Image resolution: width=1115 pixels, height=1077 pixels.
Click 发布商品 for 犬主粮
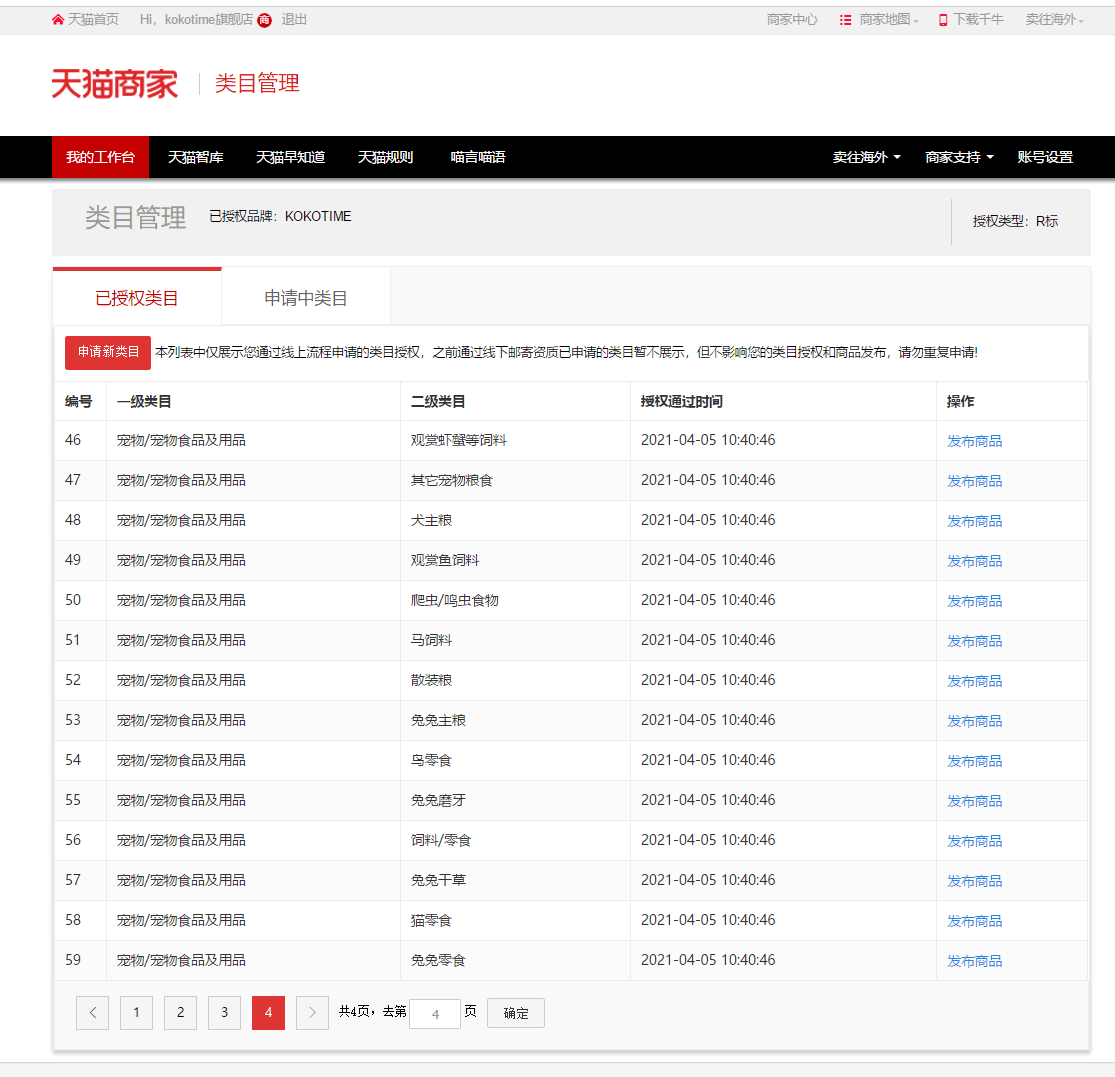pos(974,521)
